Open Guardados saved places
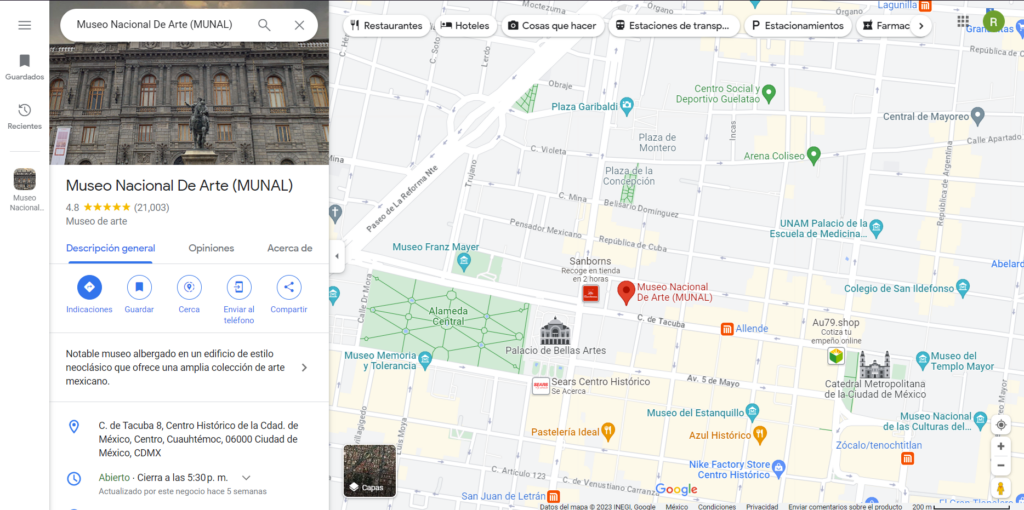This screenshot has width=1024, height=510. (24, 67)
